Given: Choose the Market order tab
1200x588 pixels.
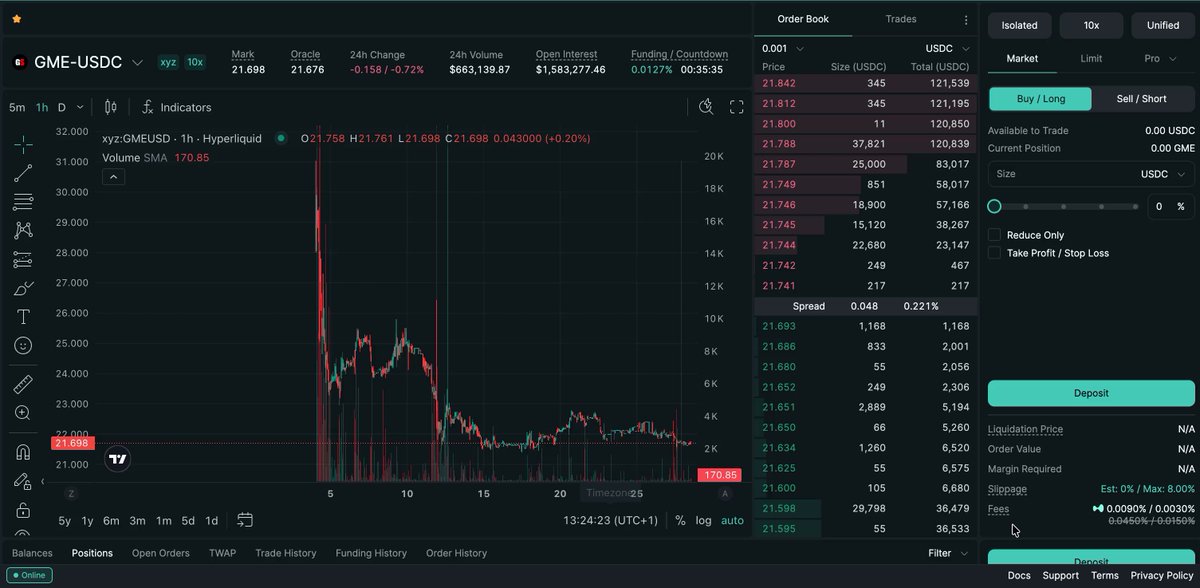Looking at the screenshot, I should point(1022,58).
